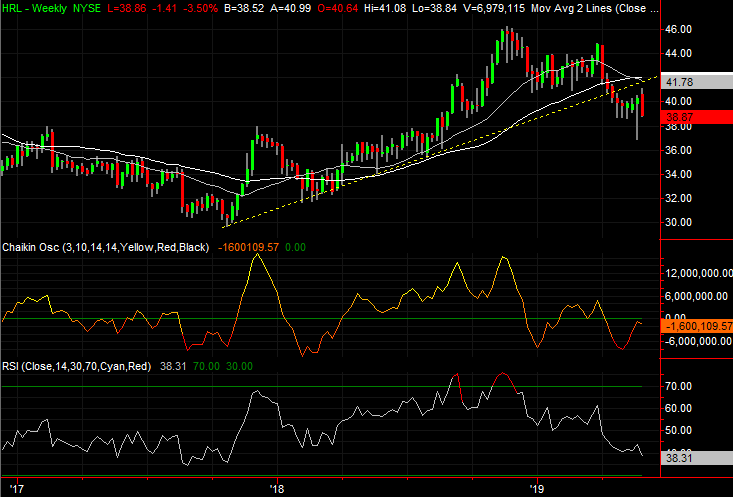Click the 41.78 moving average price tag
733x497 pixels.
point(697,82)
